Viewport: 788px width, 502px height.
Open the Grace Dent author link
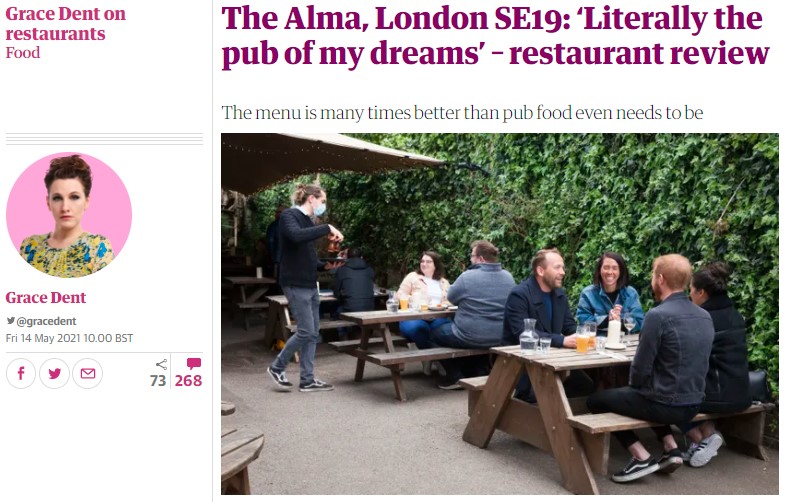tap(46, 297)
